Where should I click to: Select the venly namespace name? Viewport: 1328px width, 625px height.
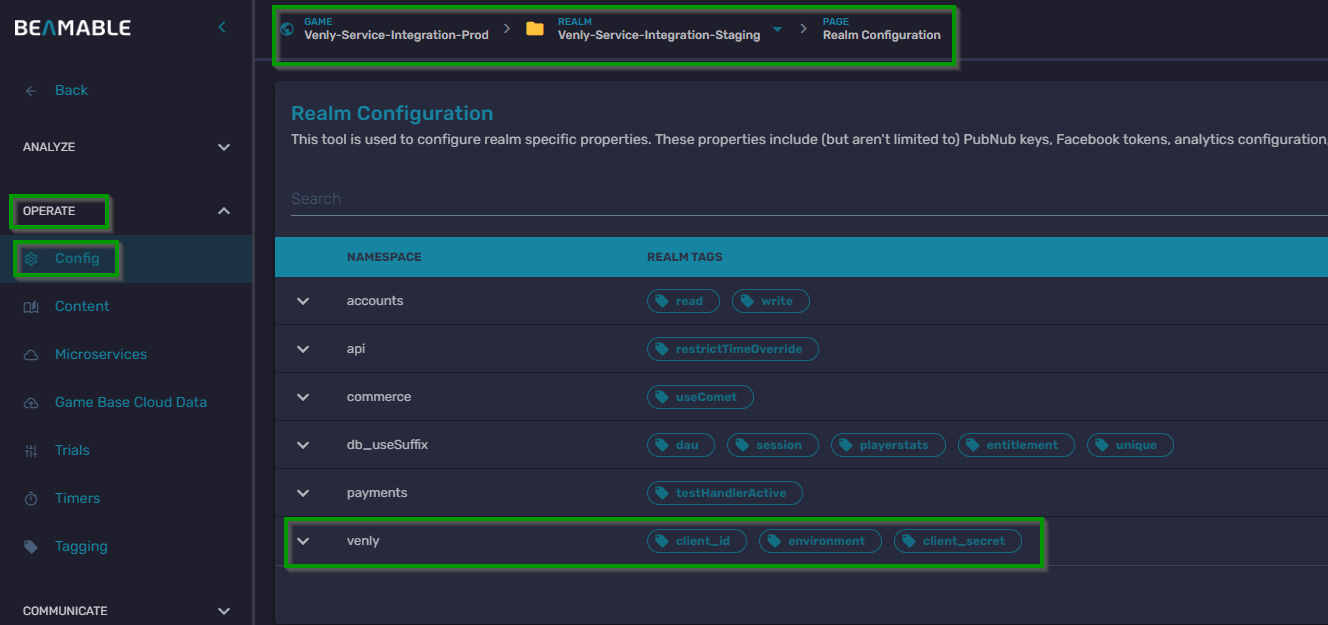pyautogui.click(x=363, y=541)
